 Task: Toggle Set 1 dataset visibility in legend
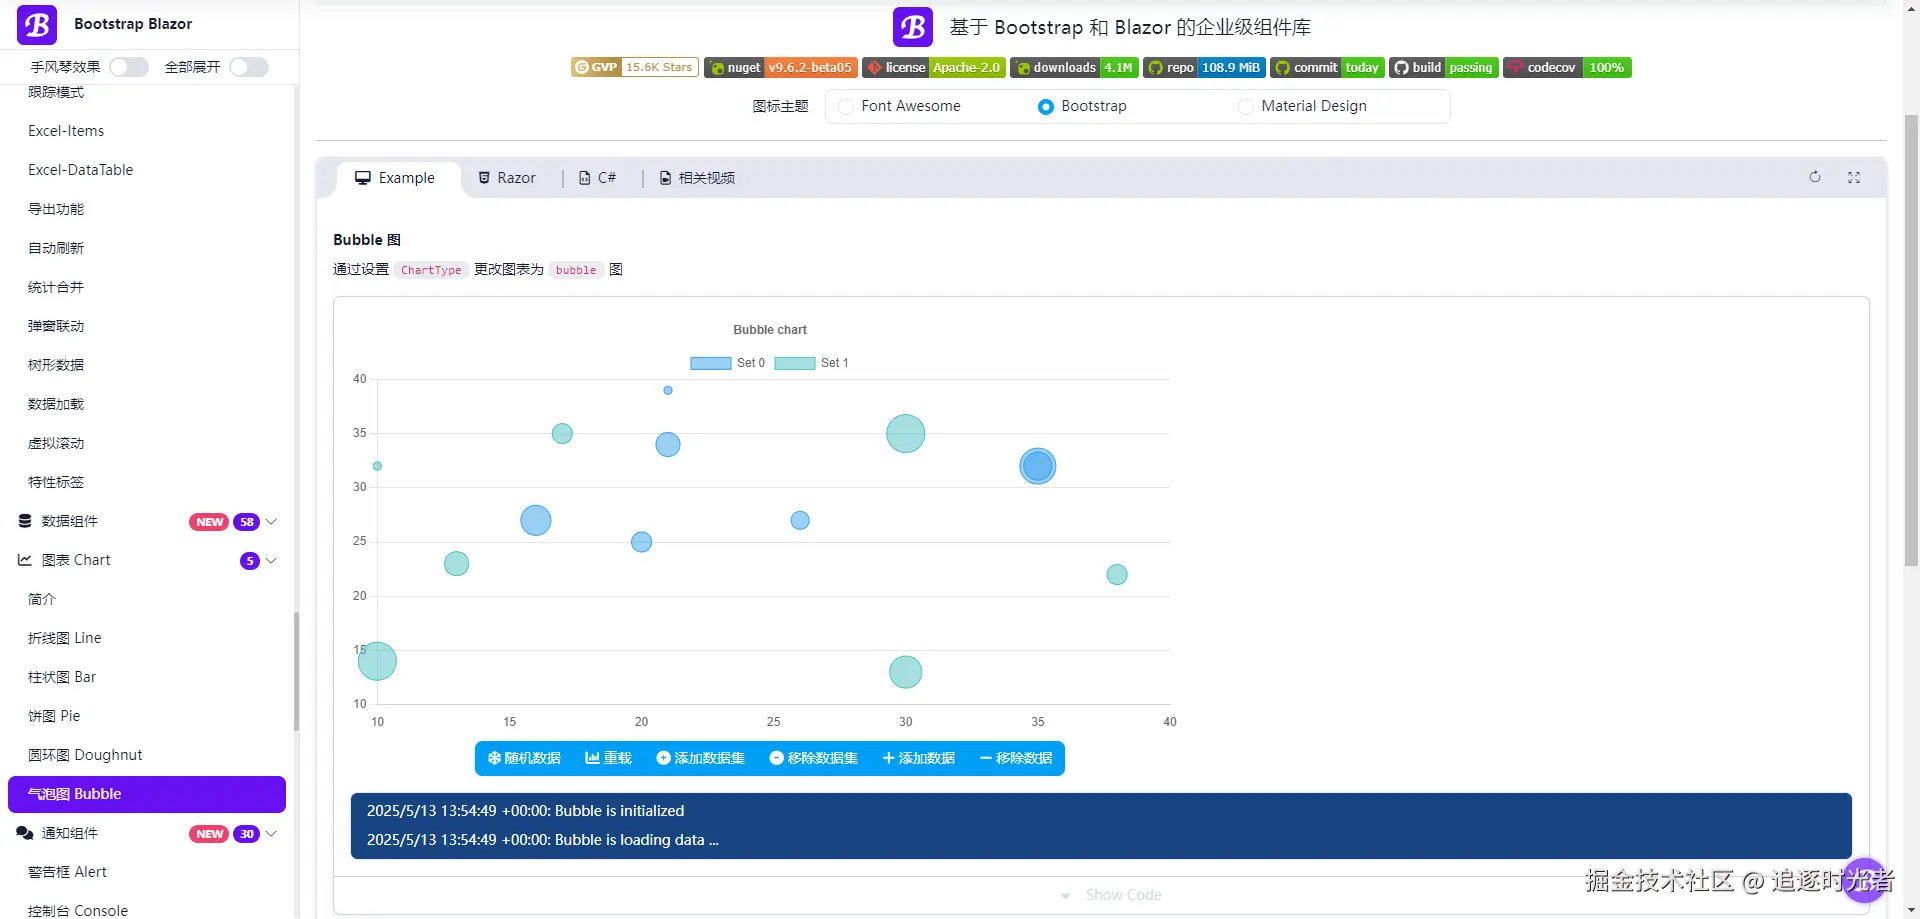[811, 363]
